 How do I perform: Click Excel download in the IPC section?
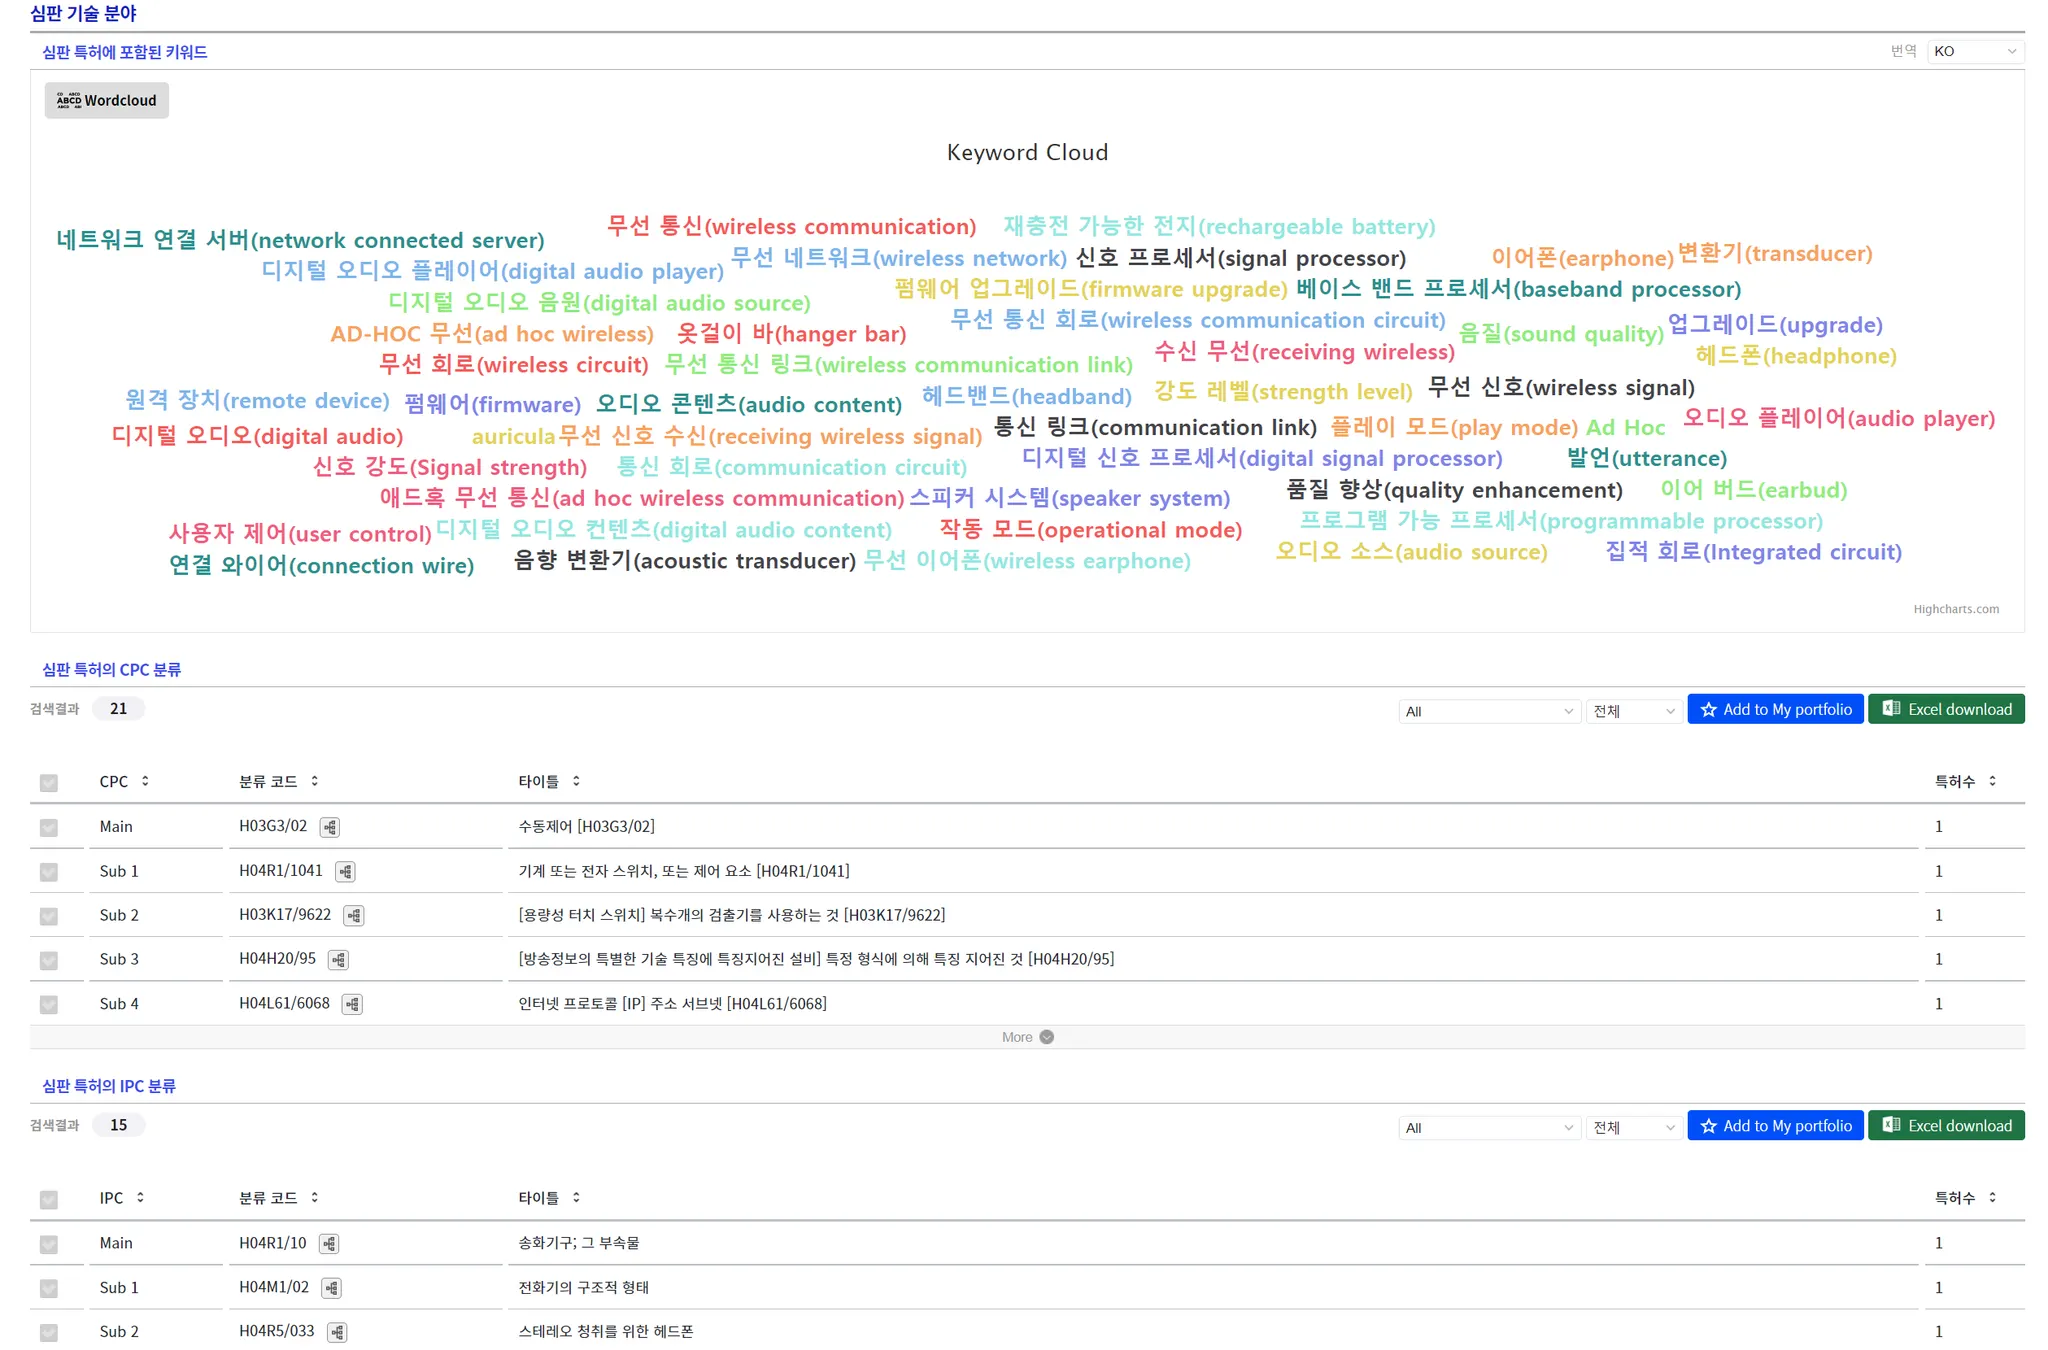click(x=1946, y=1126)
